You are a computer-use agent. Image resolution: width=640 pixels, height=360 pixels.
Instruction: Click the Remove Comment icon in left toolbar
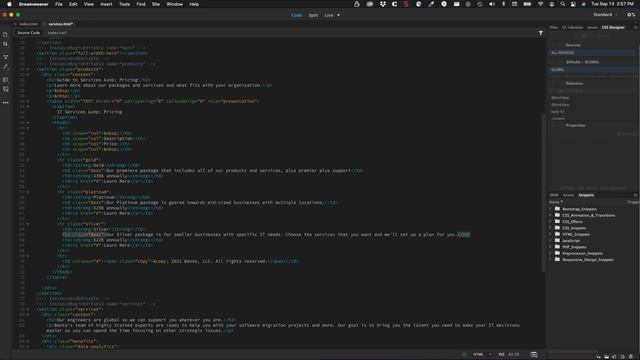(5, 89)
